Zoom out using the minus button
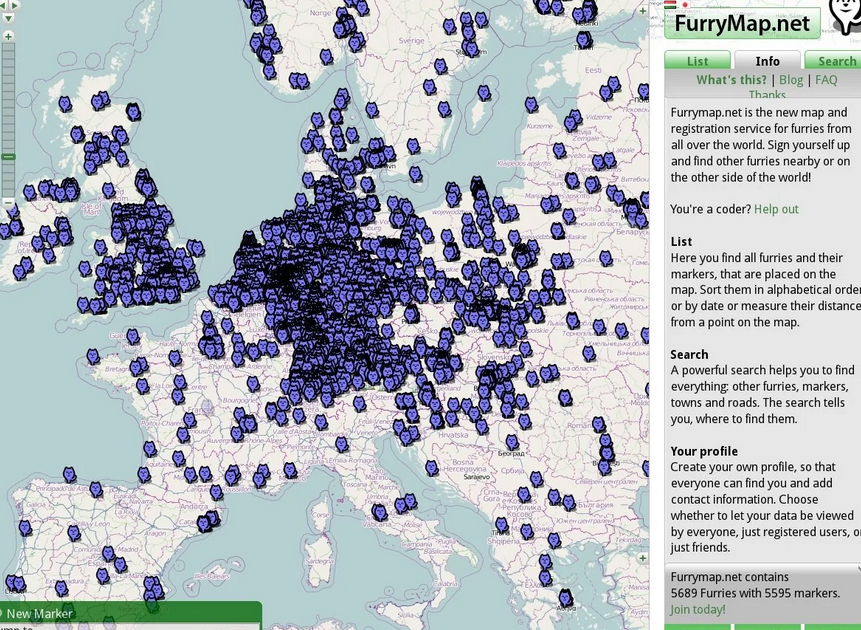Screen dimensions: 861x630 [8, 202]
